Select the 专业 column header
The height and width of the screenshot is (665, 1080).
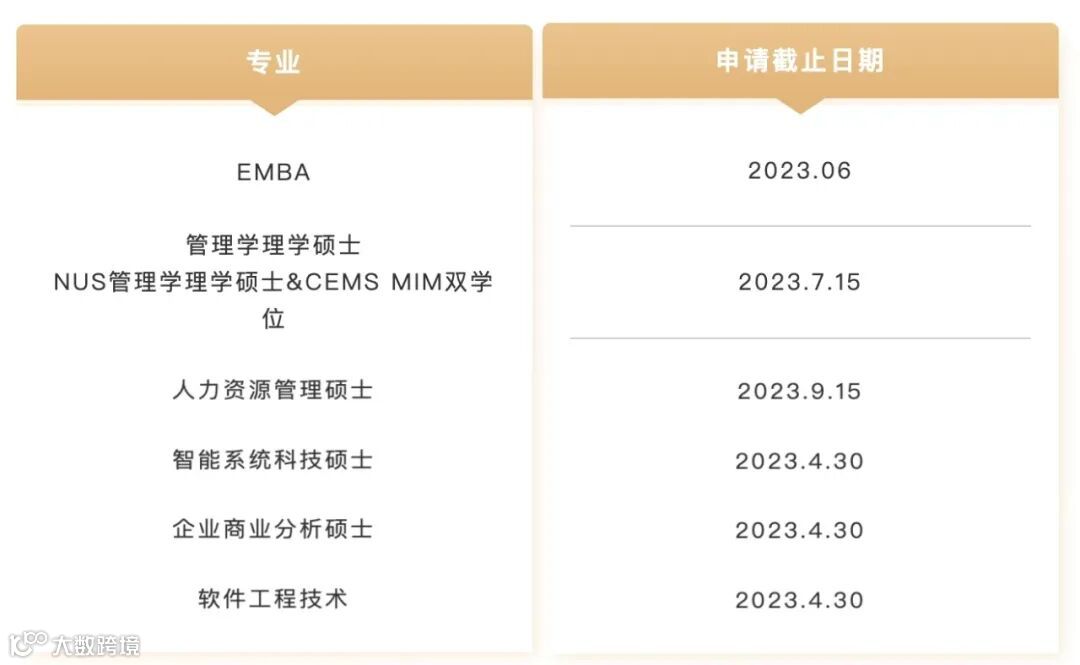274,62
